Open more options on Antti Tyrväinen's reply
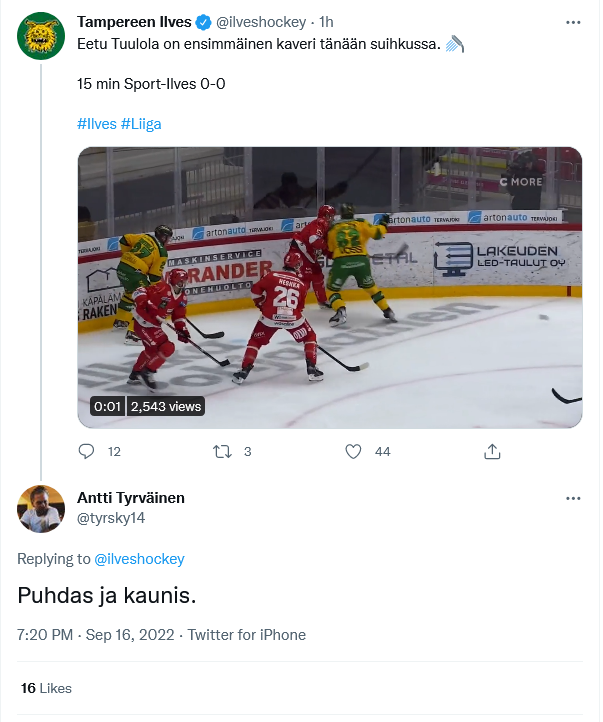 click(x=573, y=498)
